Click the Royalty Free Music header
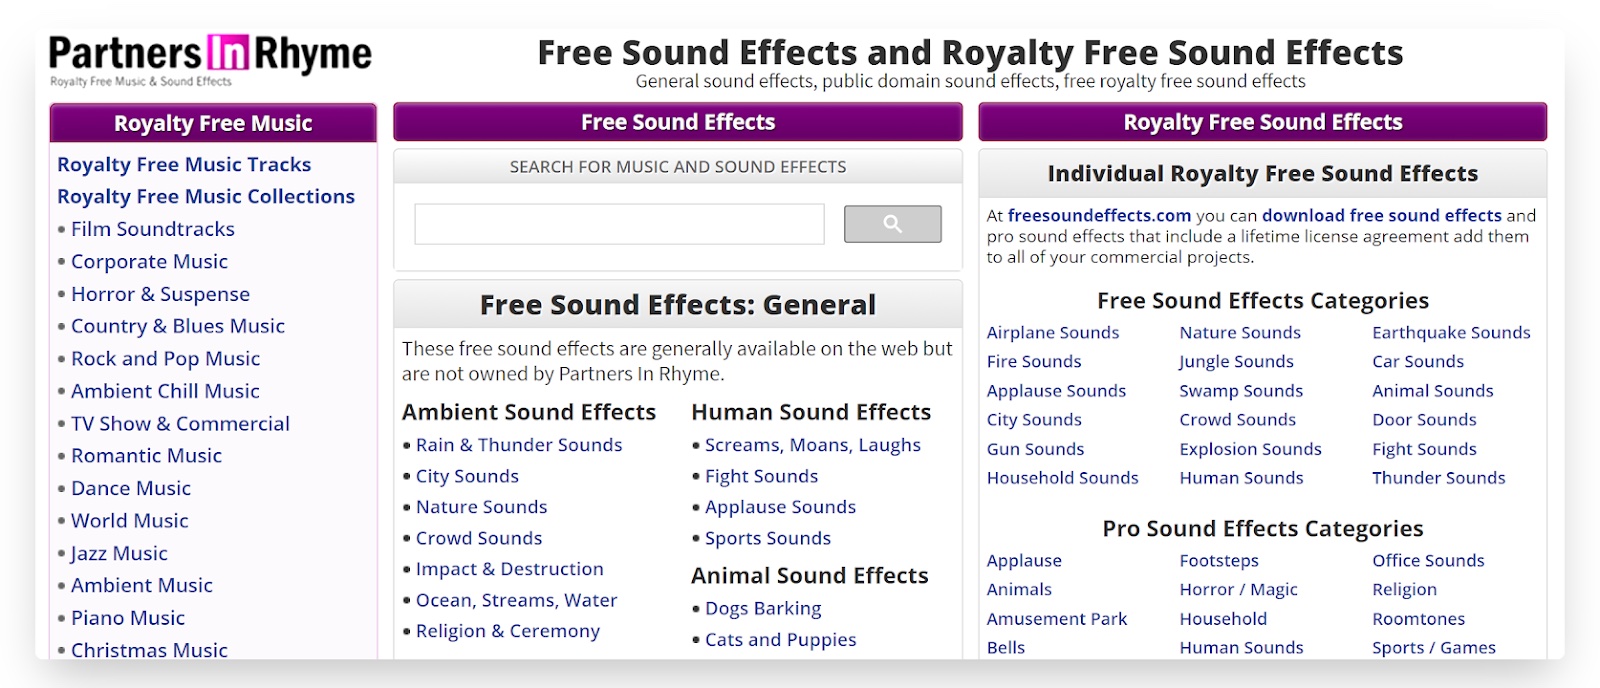This screenshot has height=688, width=1600. pyautogui.click(x=213, y=123)
